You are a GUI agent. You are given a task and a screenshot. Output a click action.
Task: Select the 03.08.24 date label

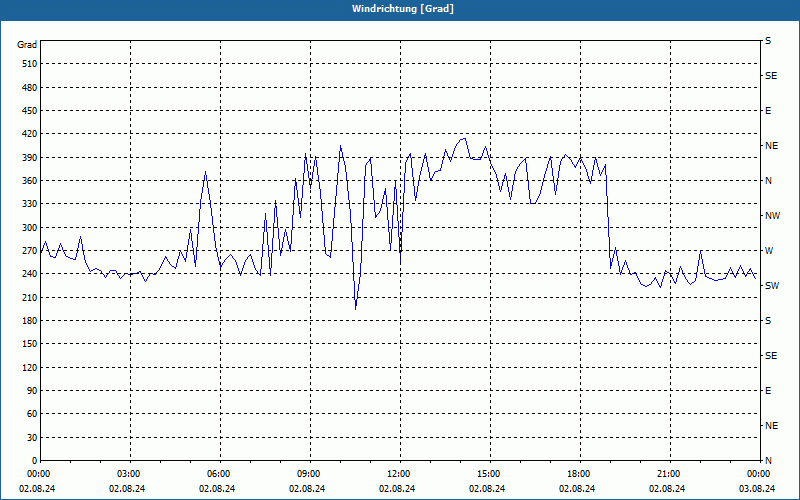pyautogui.click(x=757, y=489)
